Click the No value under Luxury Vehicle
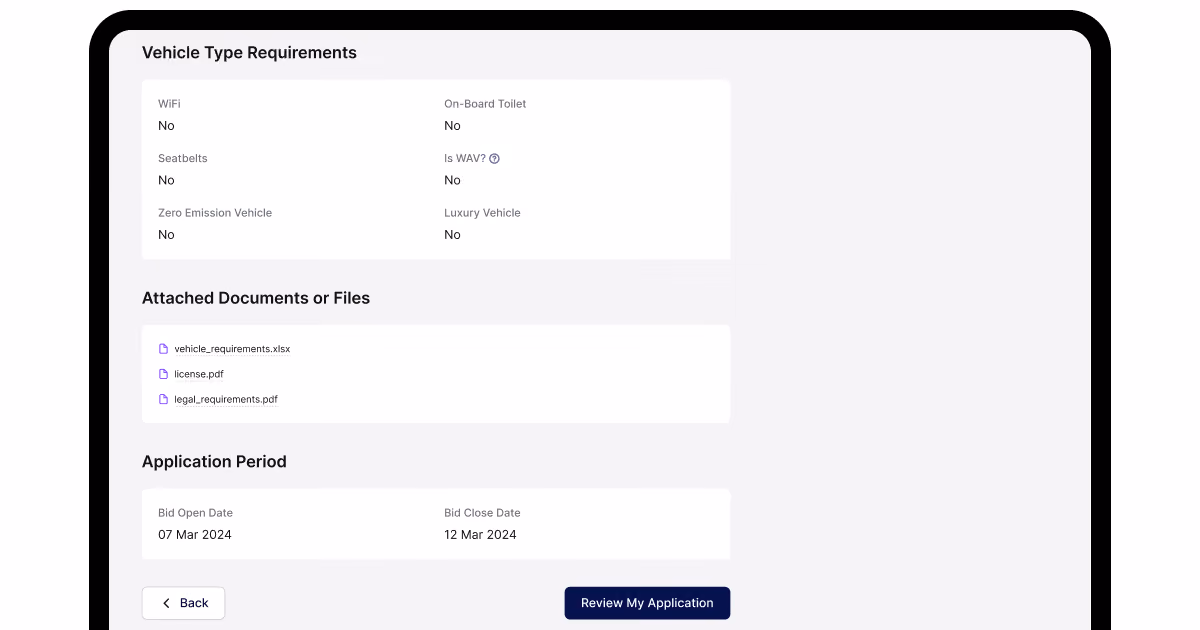Screen dimensions: 1200x630 [452, 235]
